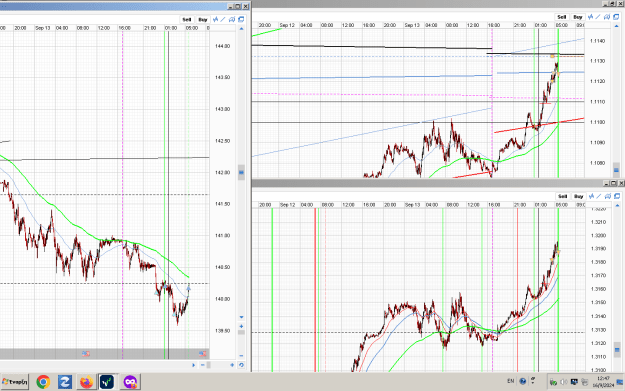Viewport: 625px width, 391px height.
Task: Click blue price marker on bottom-right chart scale
Action: click(x=617, y=350)
